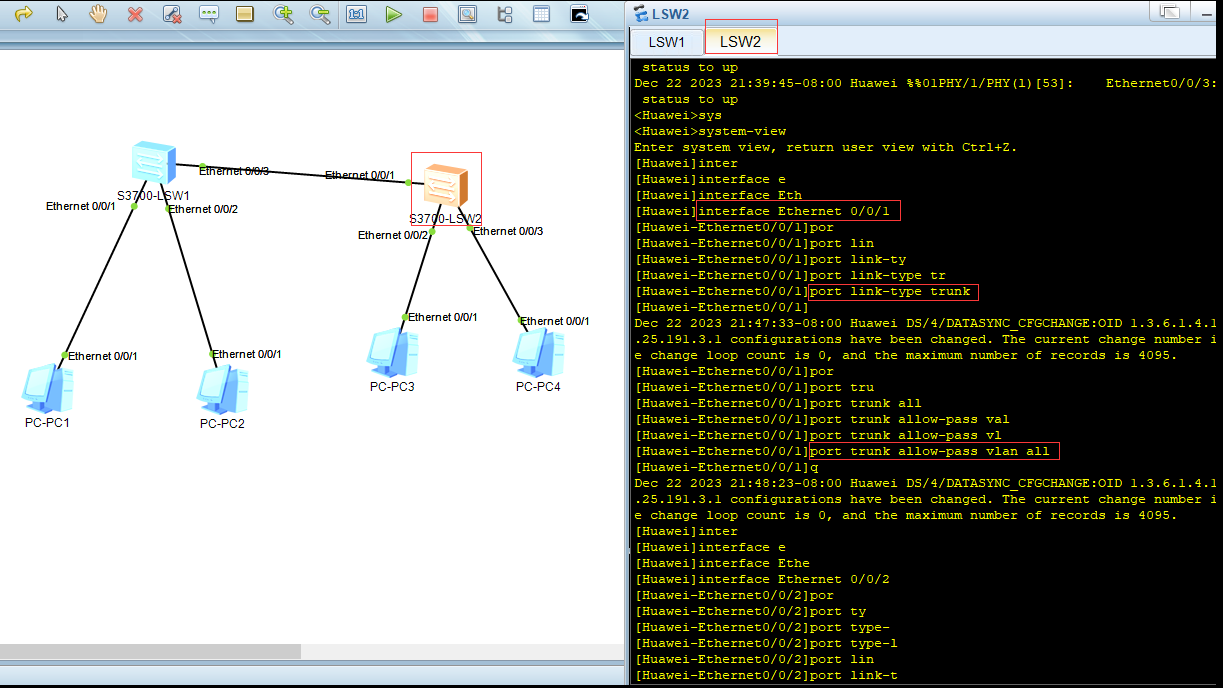Add a text note with speech bubble tool
The width and height of the screenshot is (1223, 688).
click(208, 14)
